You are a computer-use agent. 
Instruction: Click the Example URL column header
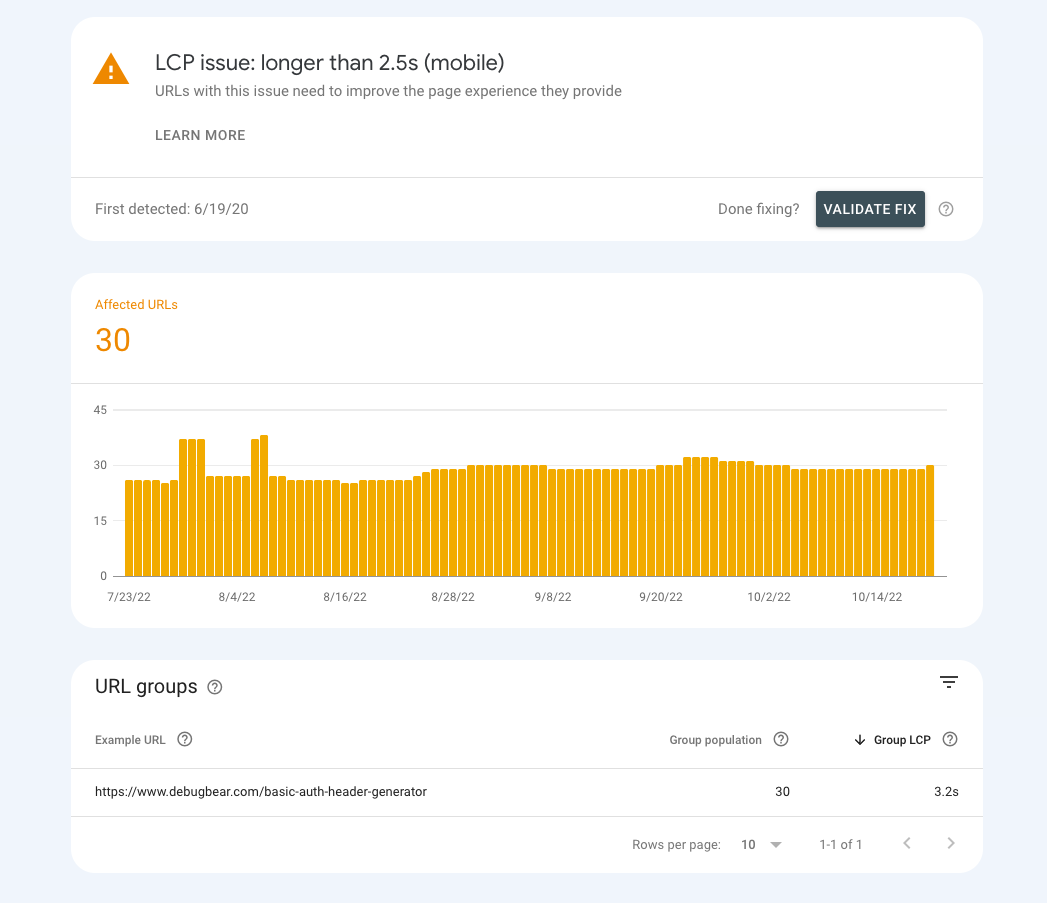click(130, 740)
